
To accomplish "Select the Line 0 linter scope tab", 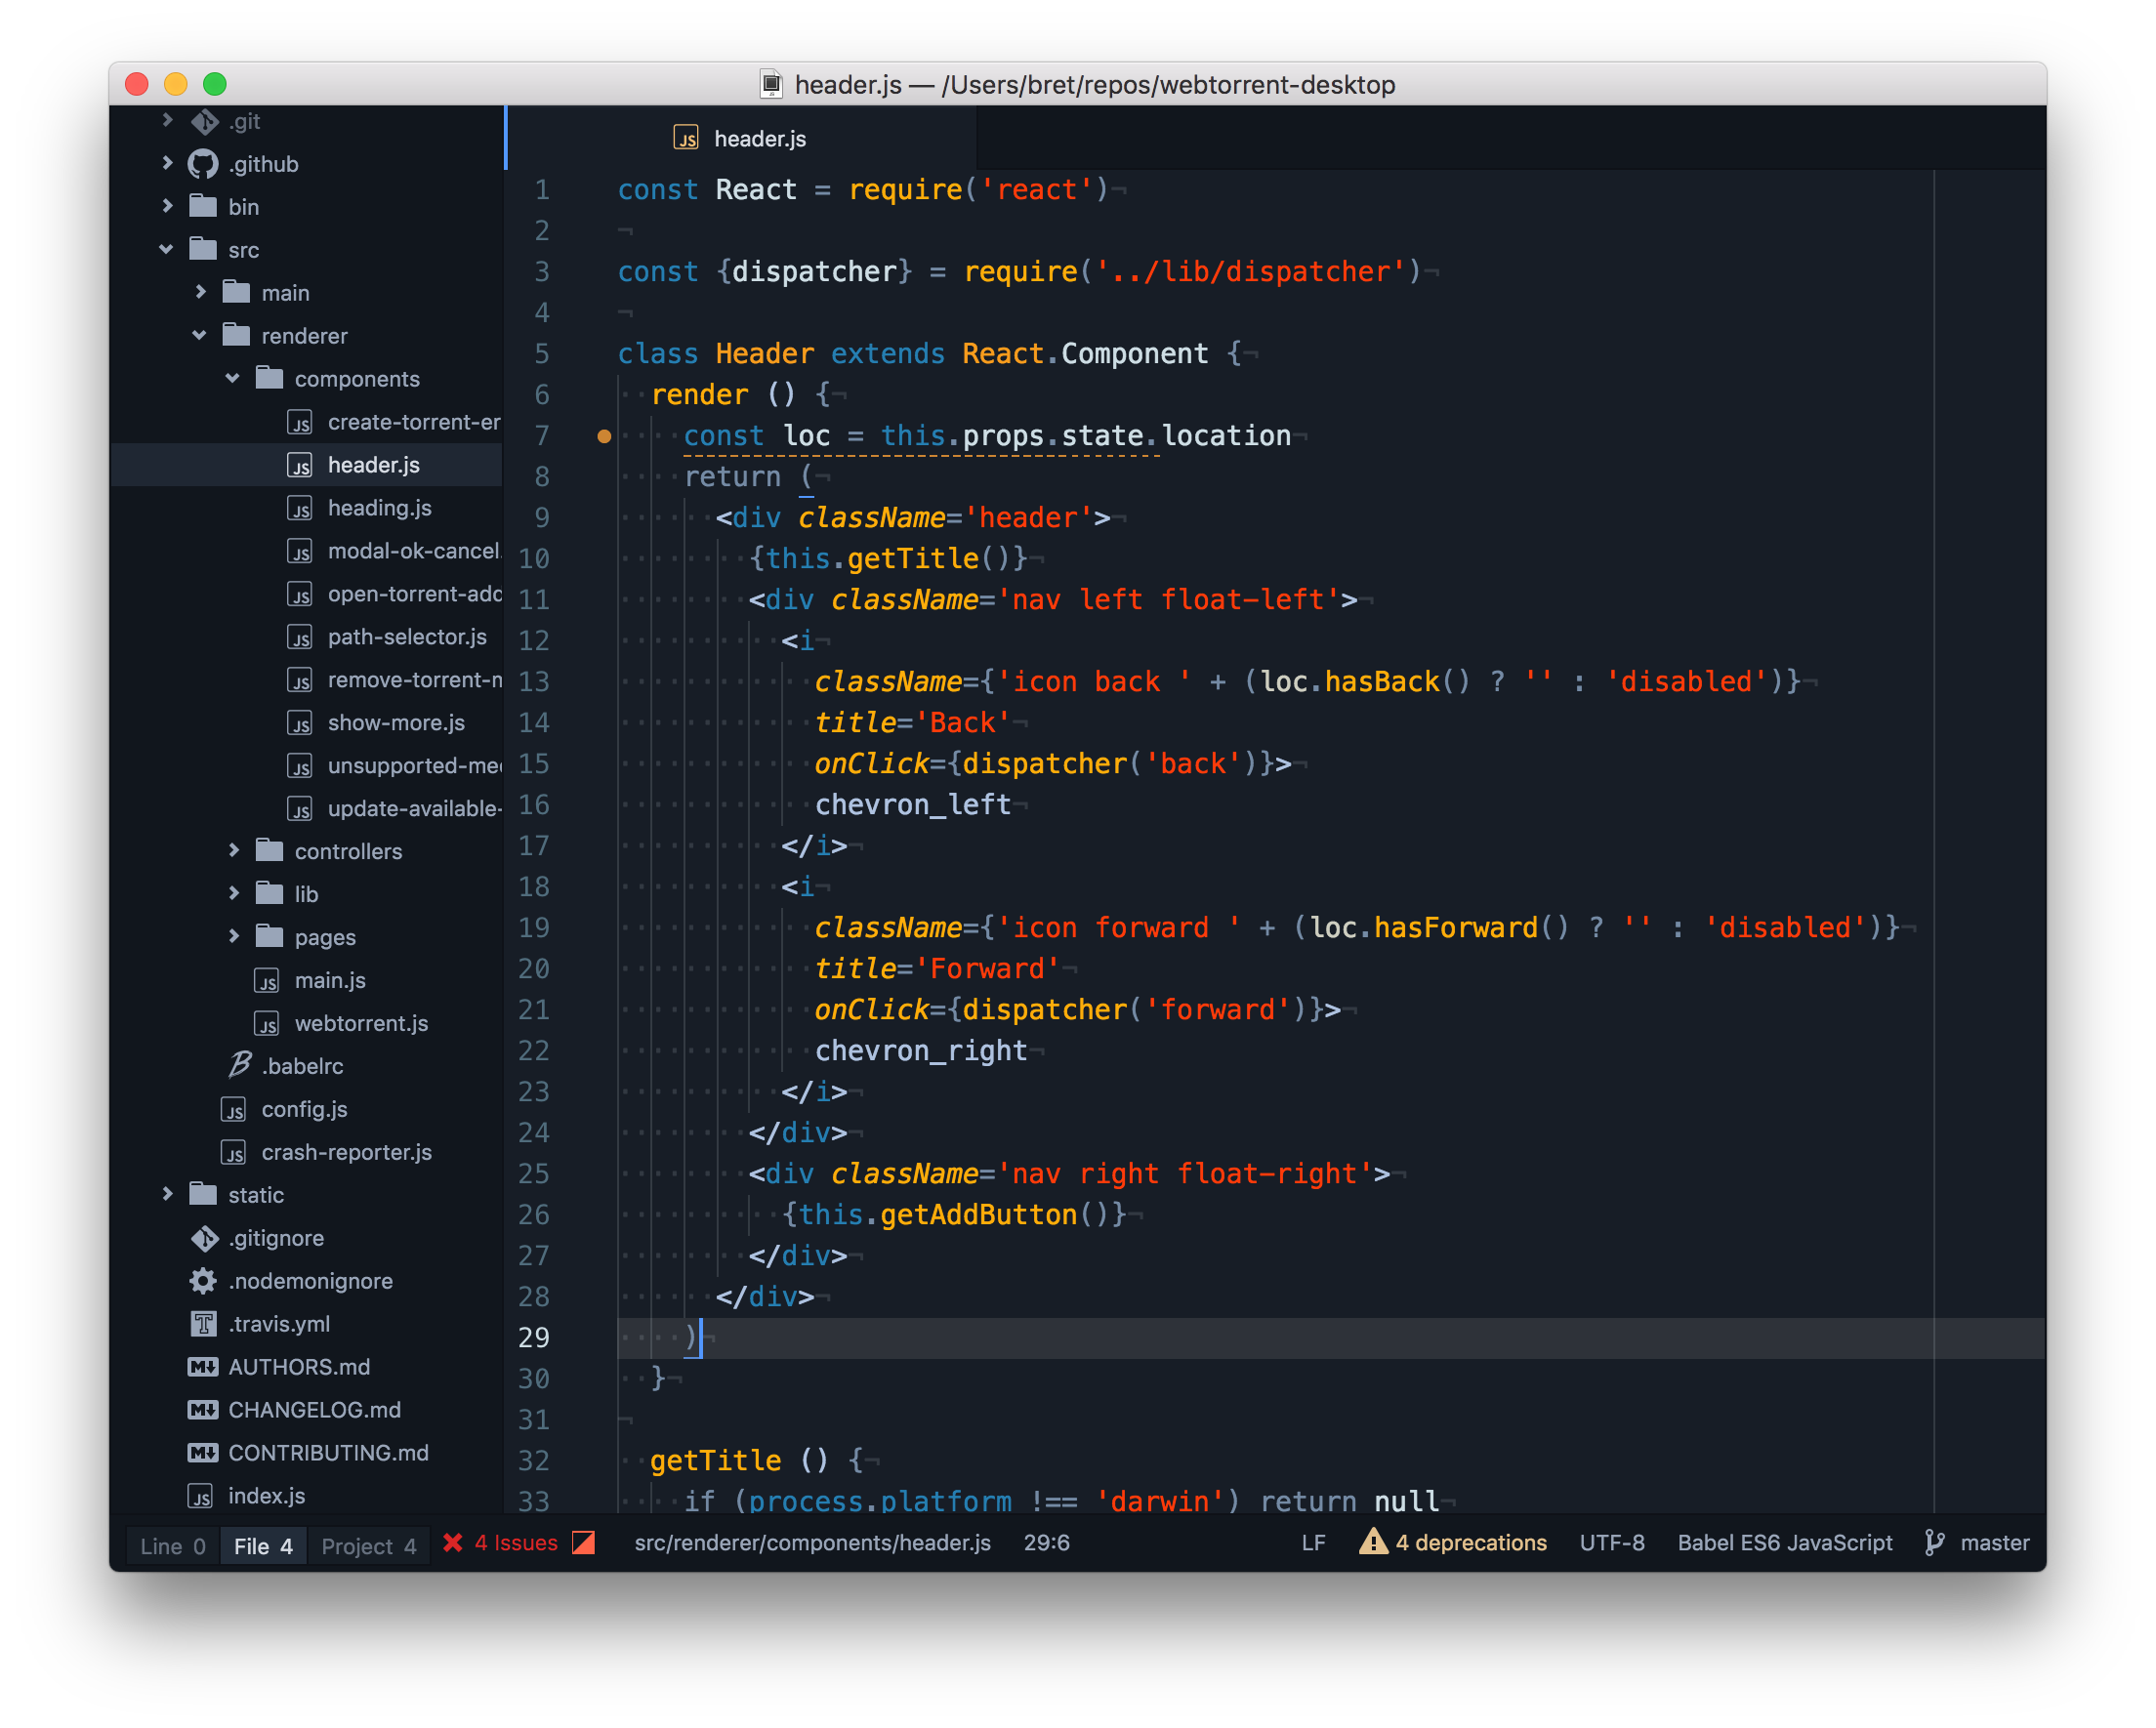I will (x=173, y=1546).
